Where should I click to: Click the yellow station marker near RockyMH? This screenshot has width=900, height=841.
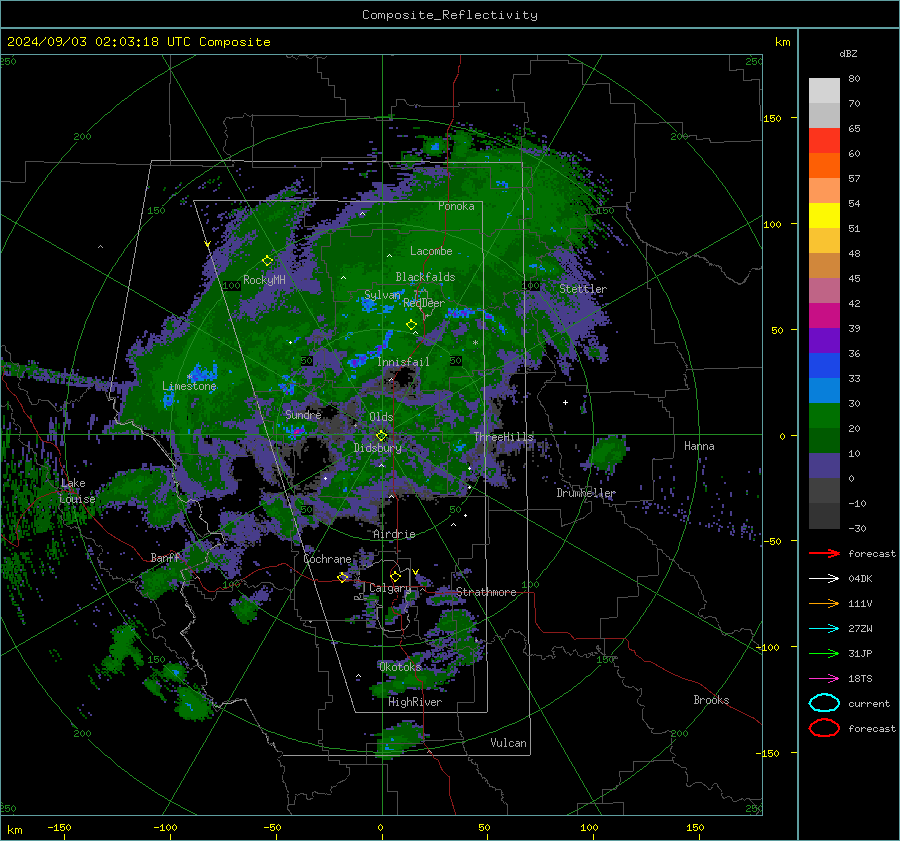tap(267, 261)
